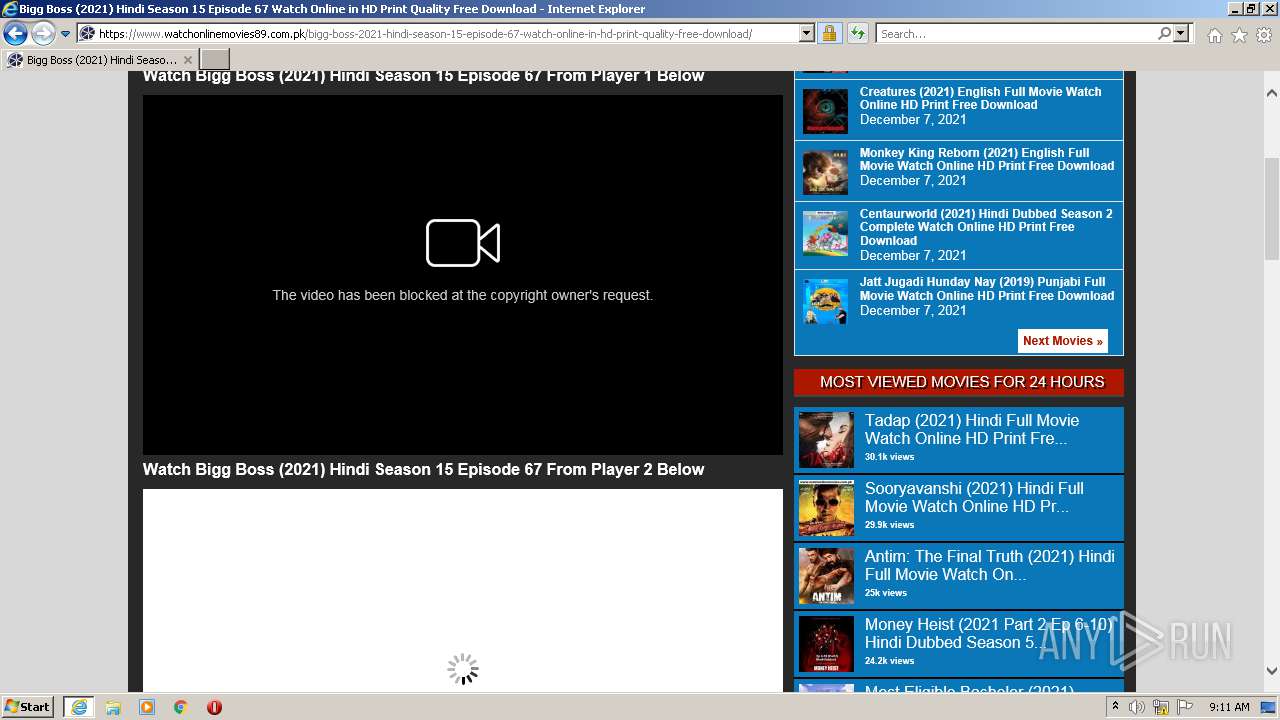Click the URL address field
The width and height of the screenshot is (1280, 720).
(438, 34)
